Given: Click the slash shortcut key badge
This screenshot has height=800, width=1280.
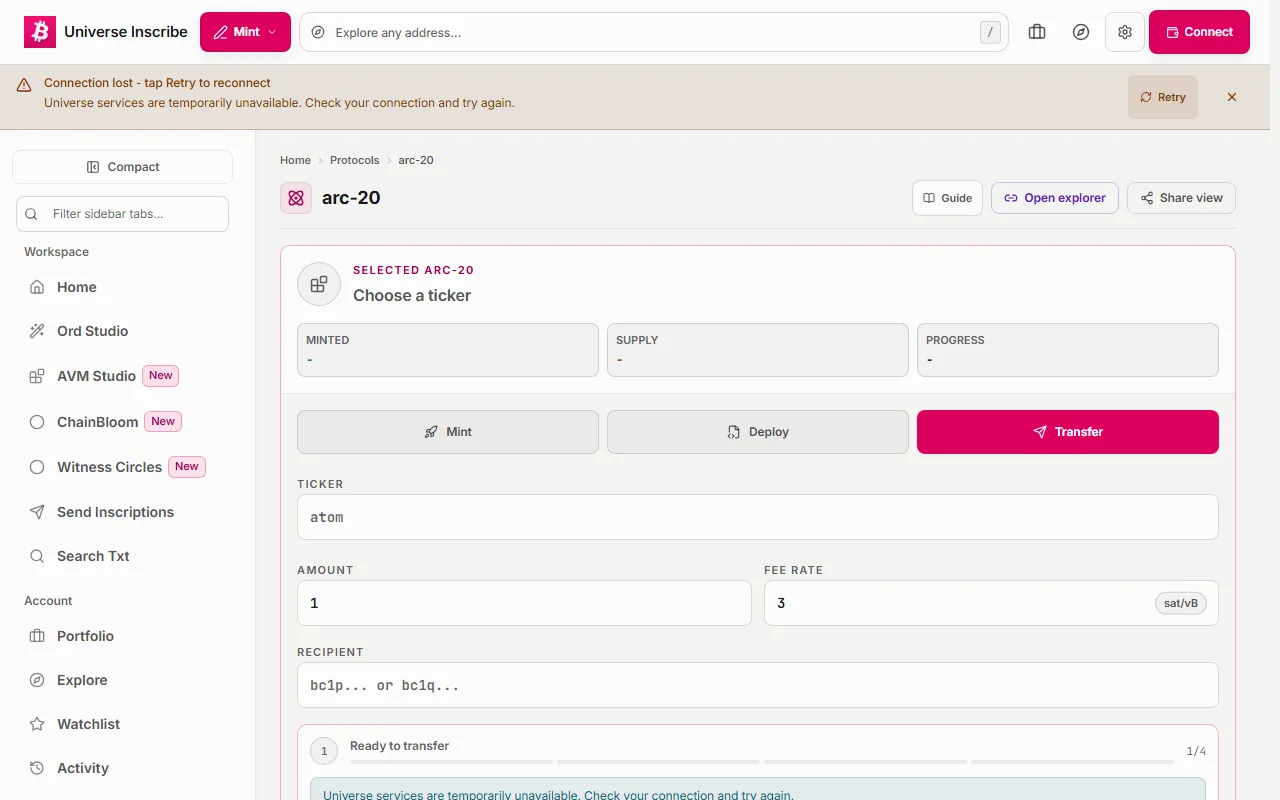Looking at the screenshot, I should click(x=990, y=32).
